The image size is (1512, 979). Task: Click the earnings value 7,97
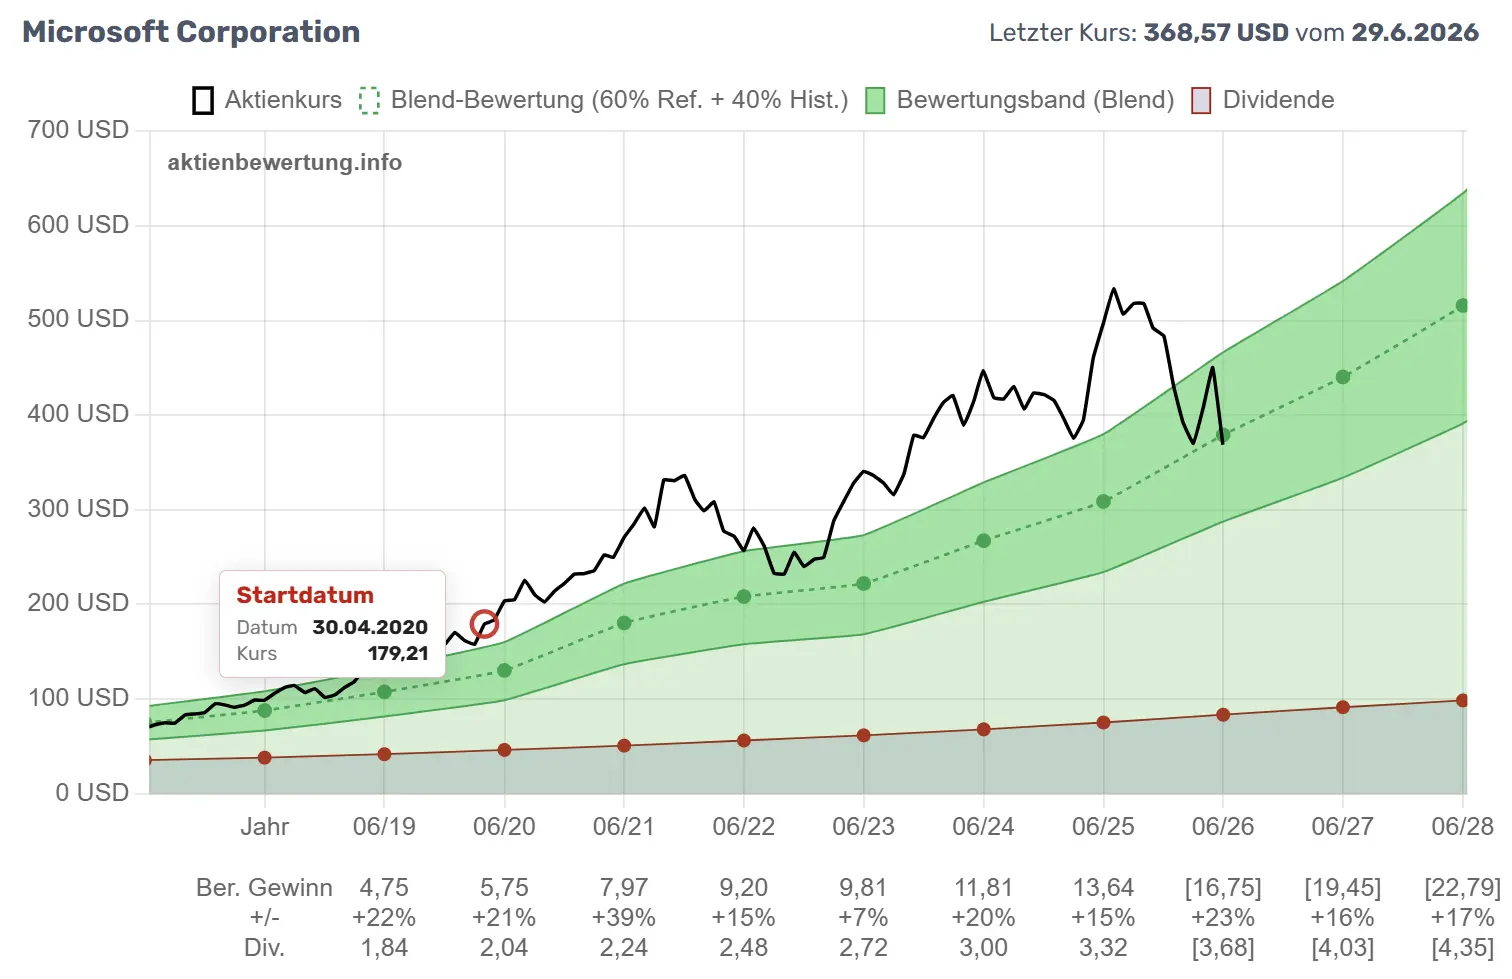tap(624, 888)
